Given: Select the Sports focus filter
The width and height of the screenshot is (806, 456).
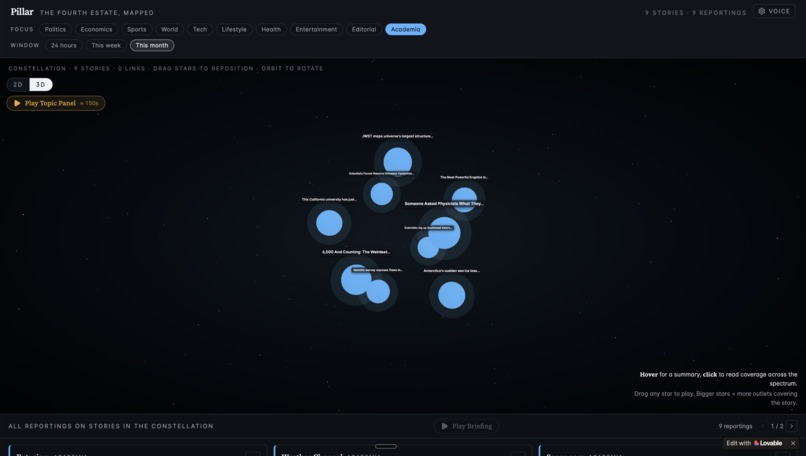Looking at the screenshot, I should (137, 29).
